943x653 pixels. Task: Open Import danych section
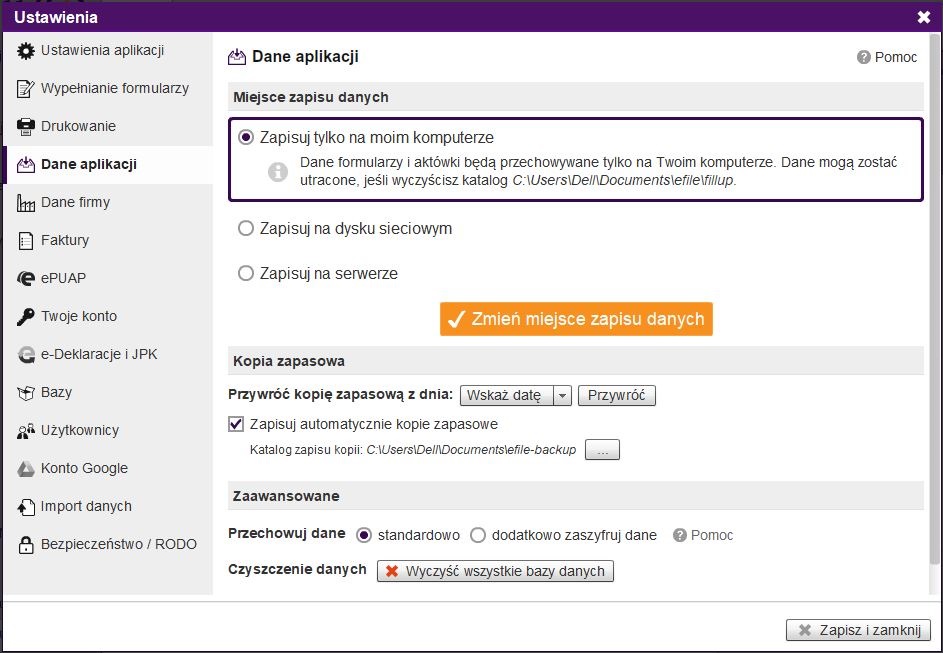point(108,507)
